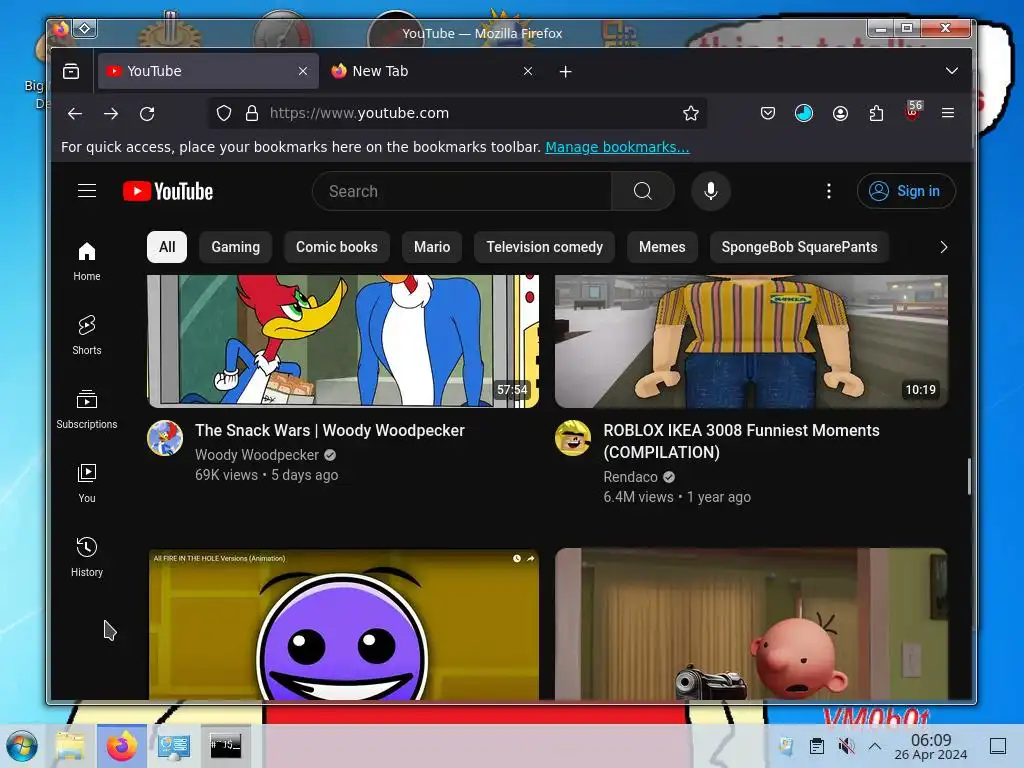Open the taskbar clock showing 06:09
1024x768 pixels.
[x=931, y=746]
